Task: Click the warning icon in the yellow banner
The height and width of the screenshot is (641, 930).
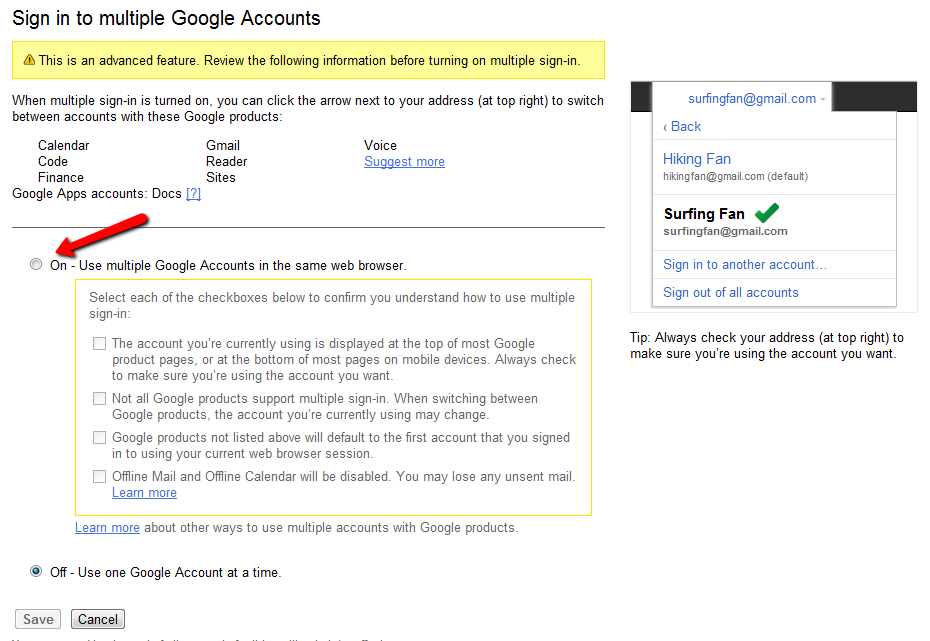Action: pyautogui.click(x=29, y=60)
